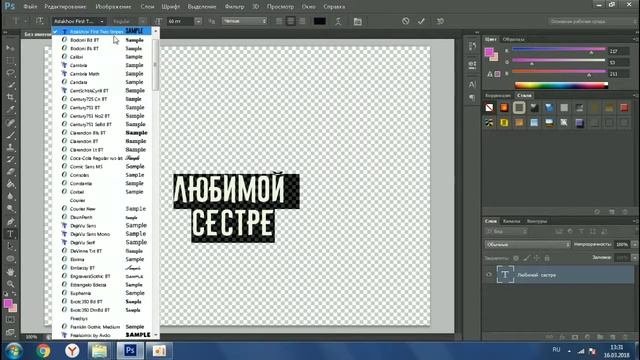Convert text to 3D in options bar
Image resolution: width=640 pixels, height=360 pixels.
440,21
